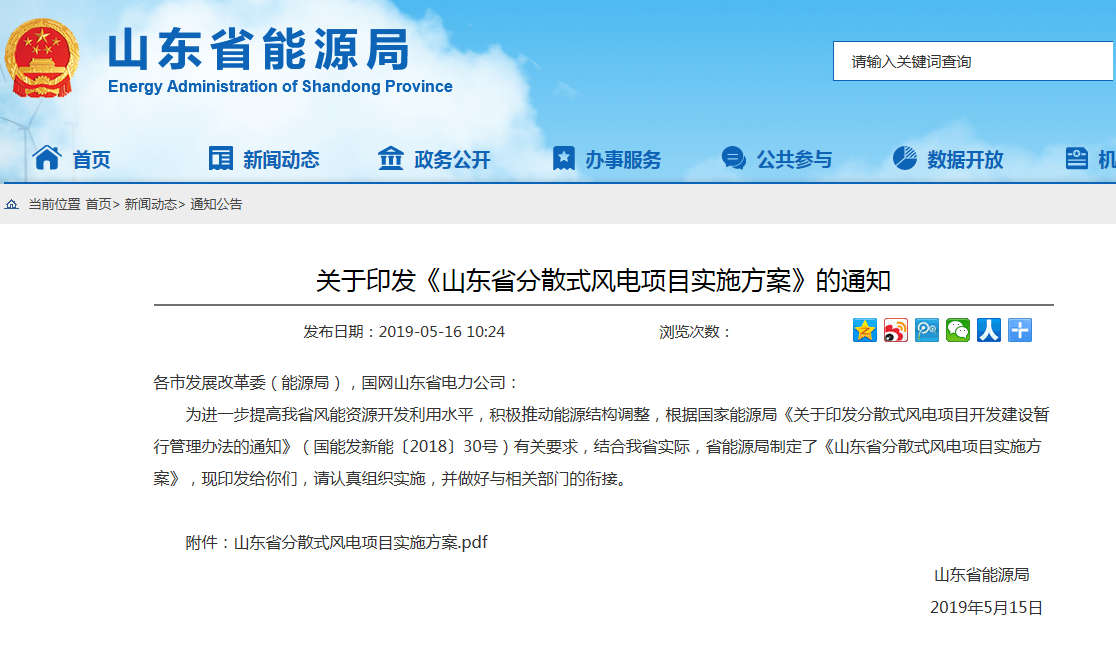Open the 政务公开 navigation menu item
Image resolution: width=1116 pixels, height=652 pixels.
(x=453, y=159)
